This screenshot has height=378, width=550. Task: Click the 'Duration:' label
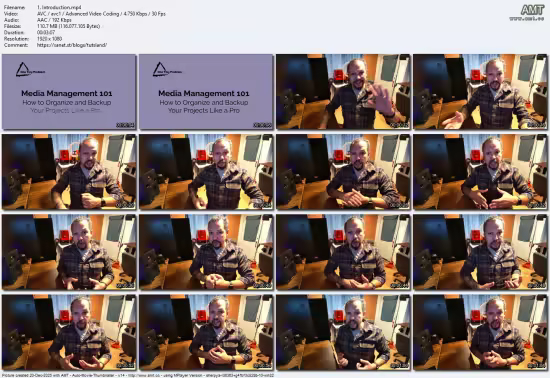[14, 33]
